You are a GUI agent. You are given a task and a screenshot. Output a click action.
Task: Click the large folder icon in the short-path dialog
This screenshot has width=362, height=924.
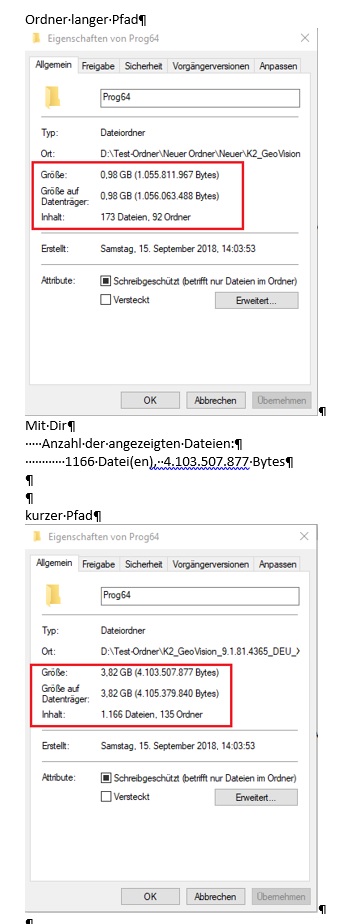click(x=53, y=595)
